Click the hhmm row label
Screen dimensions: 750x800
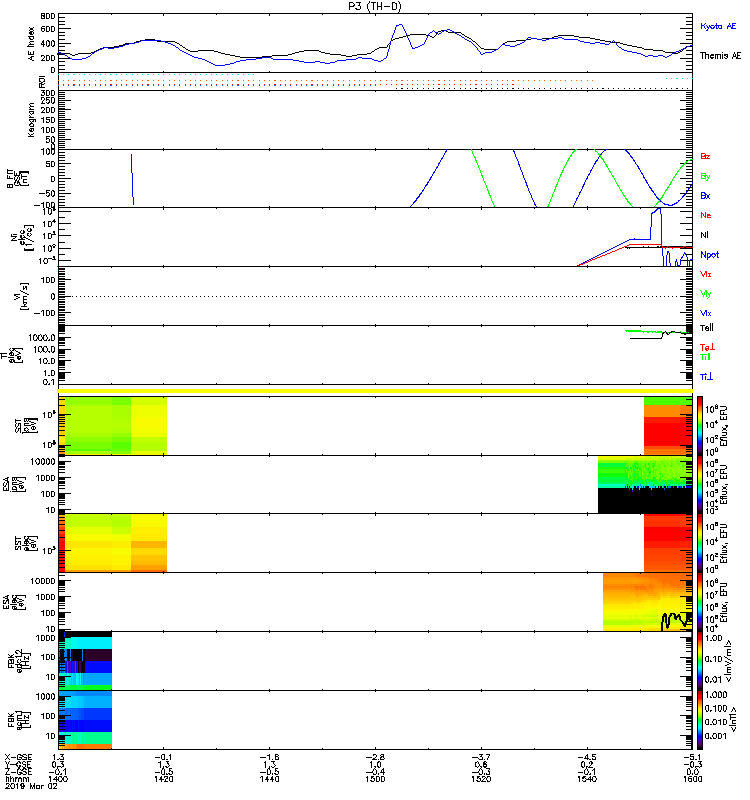pos(17,779)
